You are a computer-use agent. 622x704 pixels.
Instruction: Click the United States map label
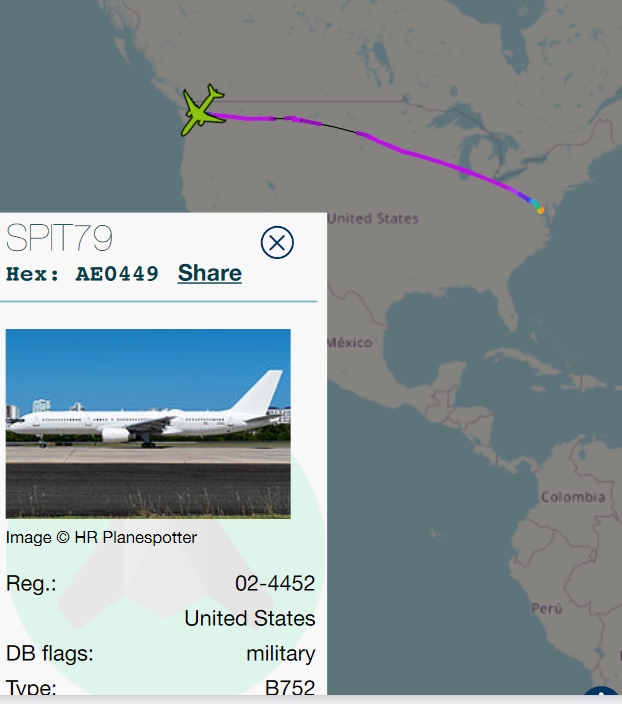pyautogui.click(x=373, y=219)
